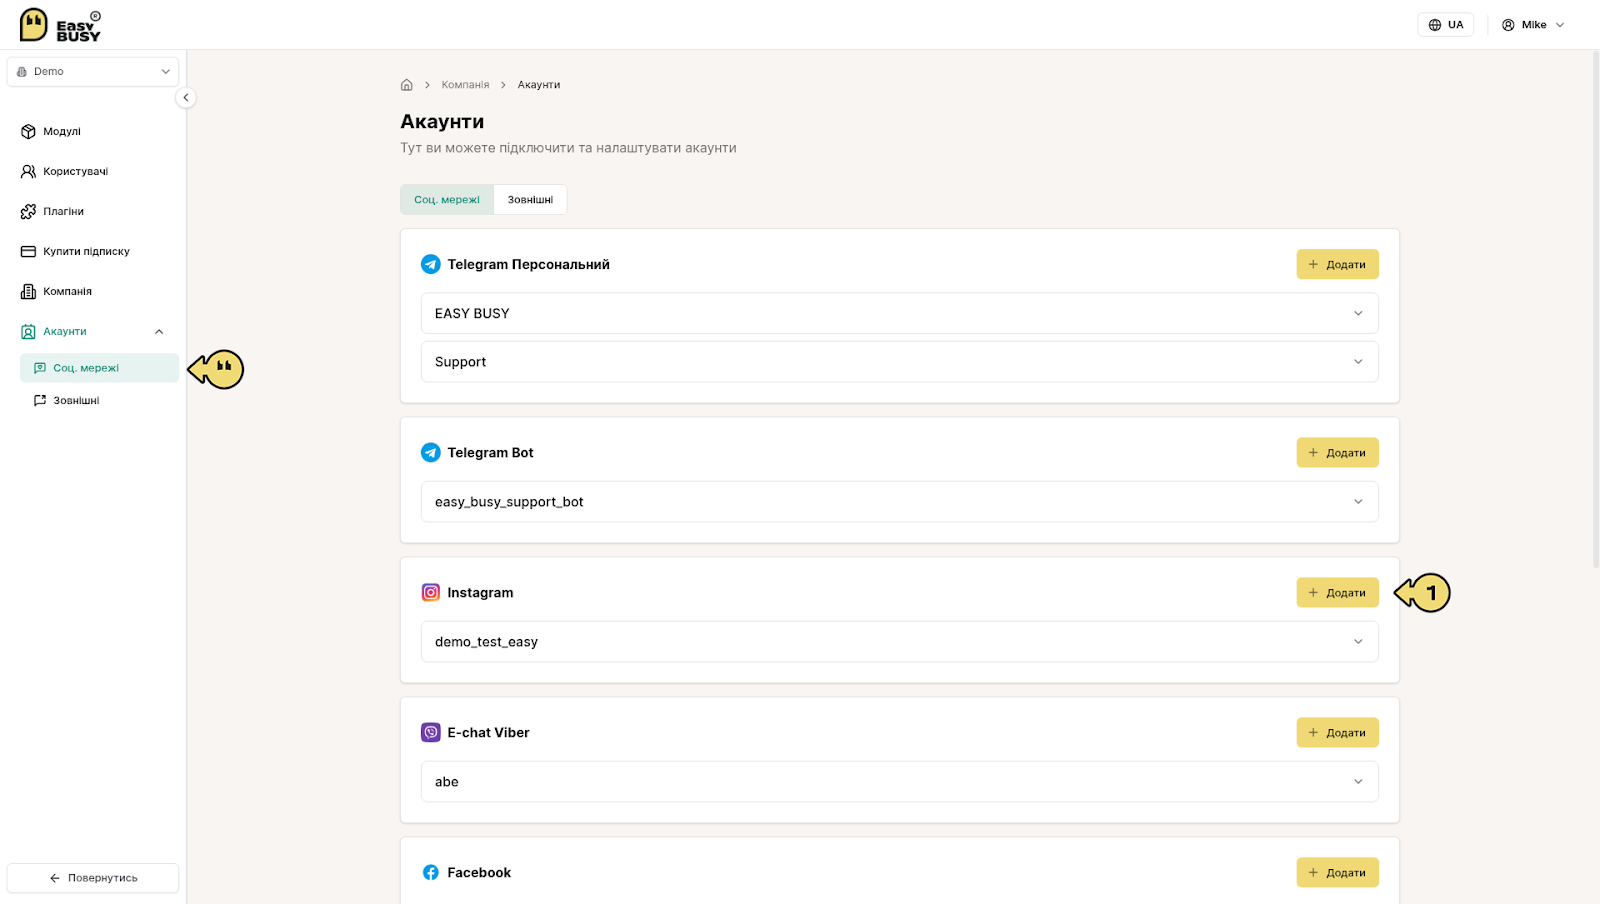Open the home breadcrumb icon
This screenshot has width=1600, height=904.
407,85
